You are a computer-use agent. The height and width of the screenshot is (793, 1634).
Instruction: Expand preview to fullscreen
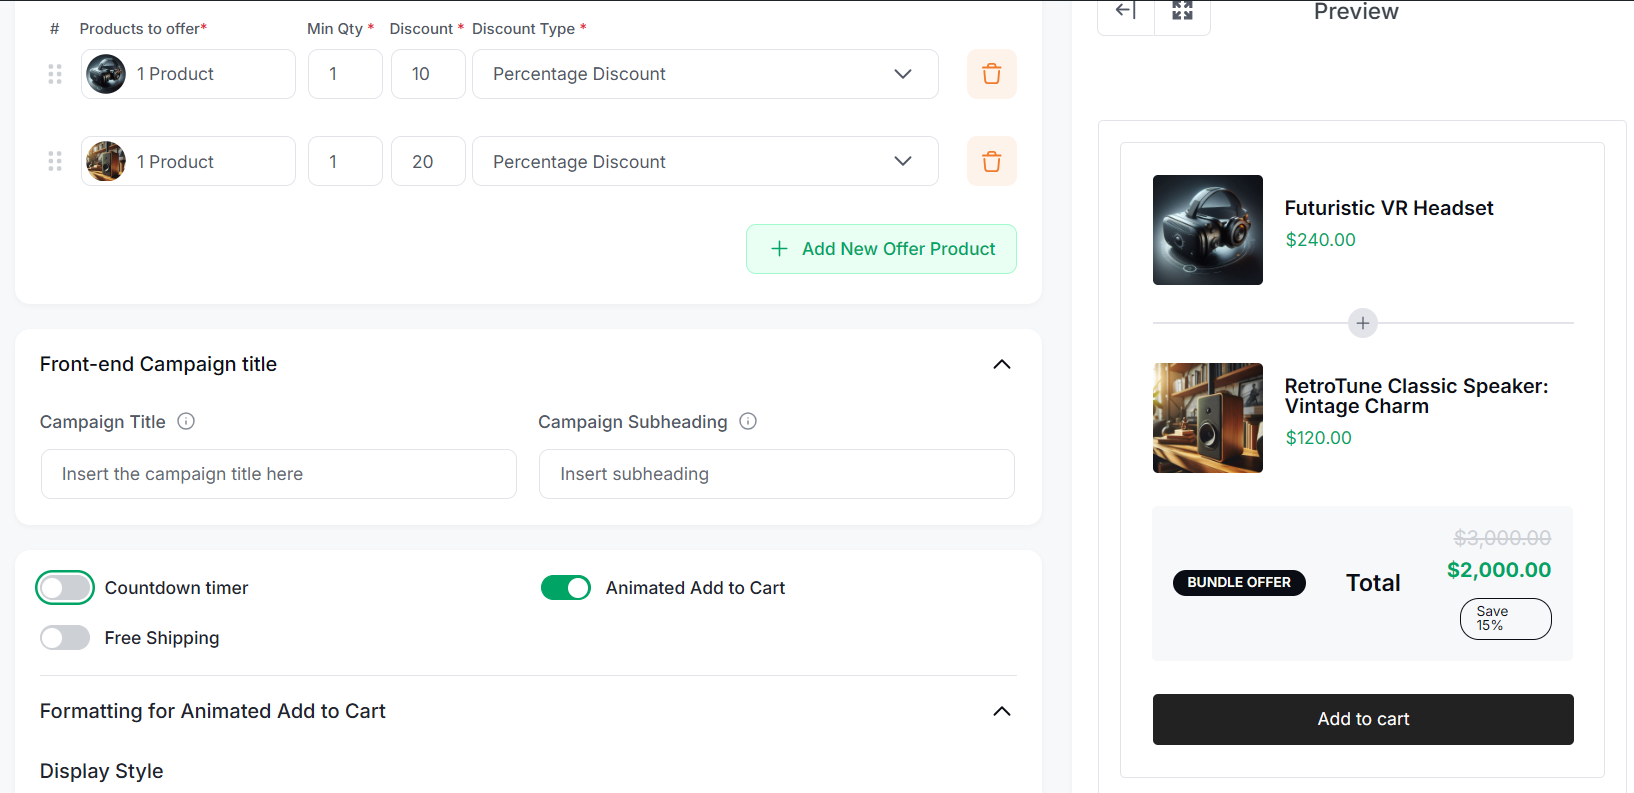[1182, 11]
